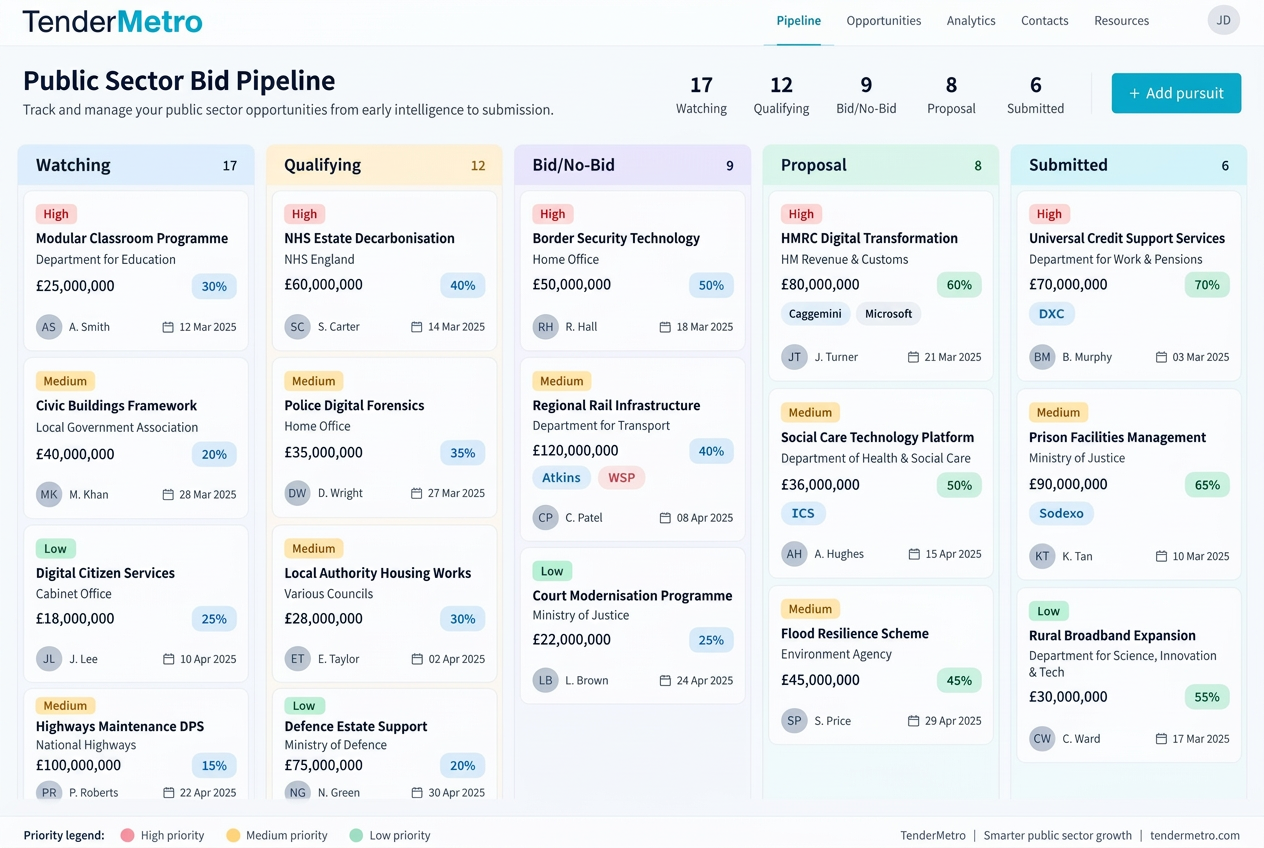Click the Watching column header
The image size is (1264, 848).
(x=136, y=165)
